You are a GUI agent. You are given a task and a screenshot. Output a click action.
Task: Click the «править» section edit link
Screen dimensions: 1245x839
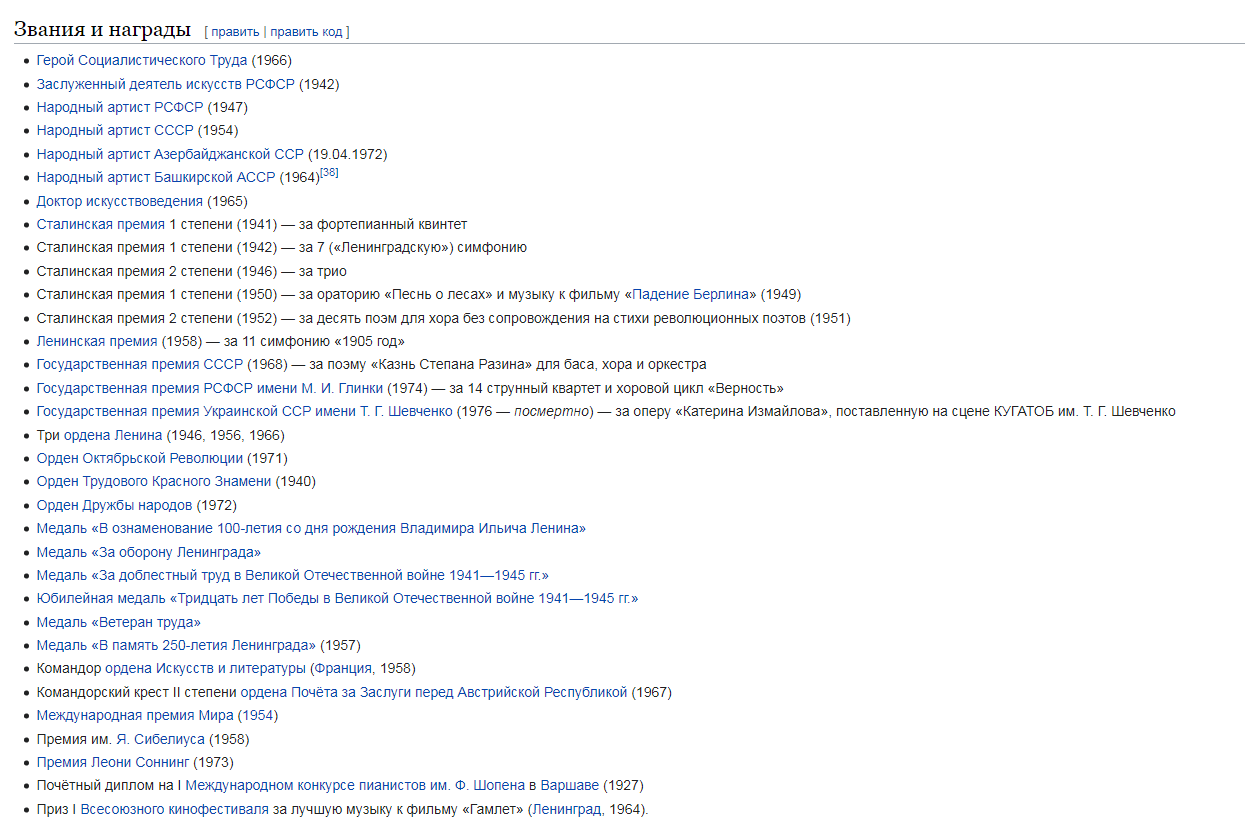pos(234,32)
